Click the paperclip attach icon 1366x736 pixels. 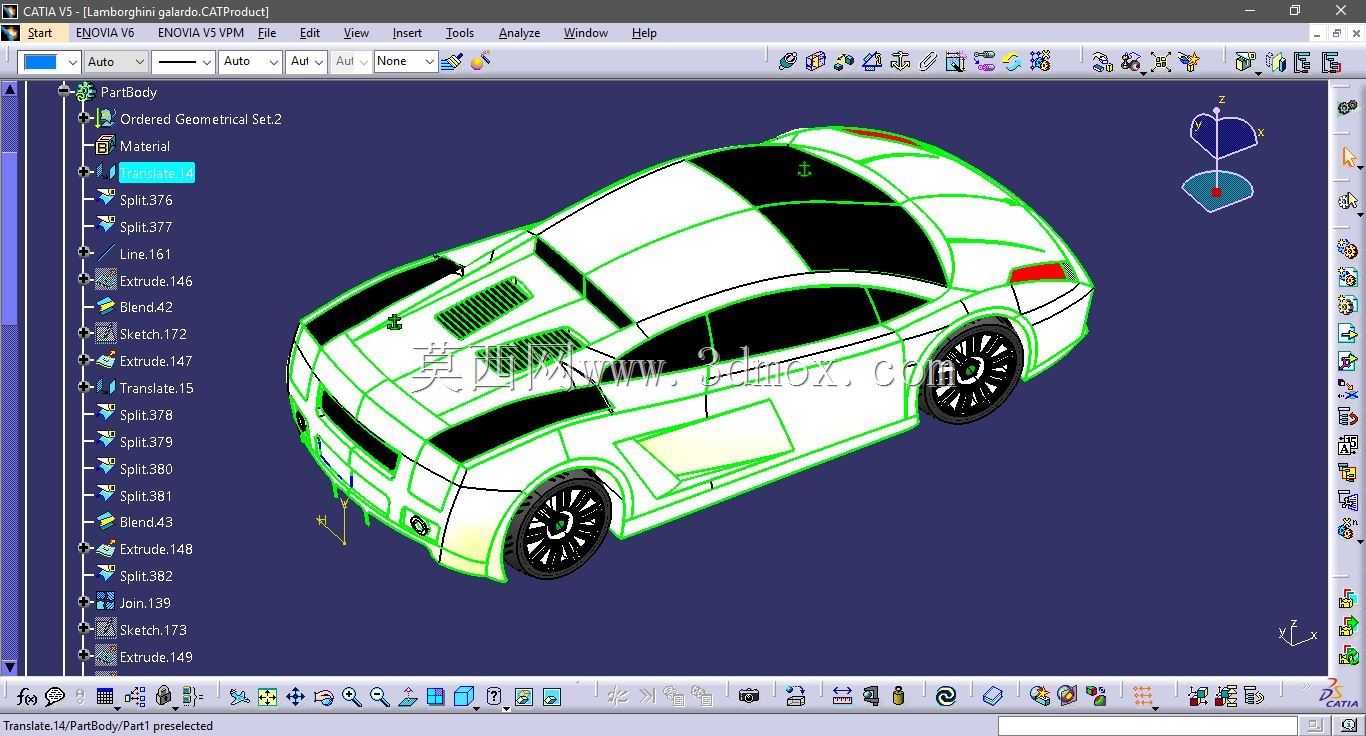927,62
